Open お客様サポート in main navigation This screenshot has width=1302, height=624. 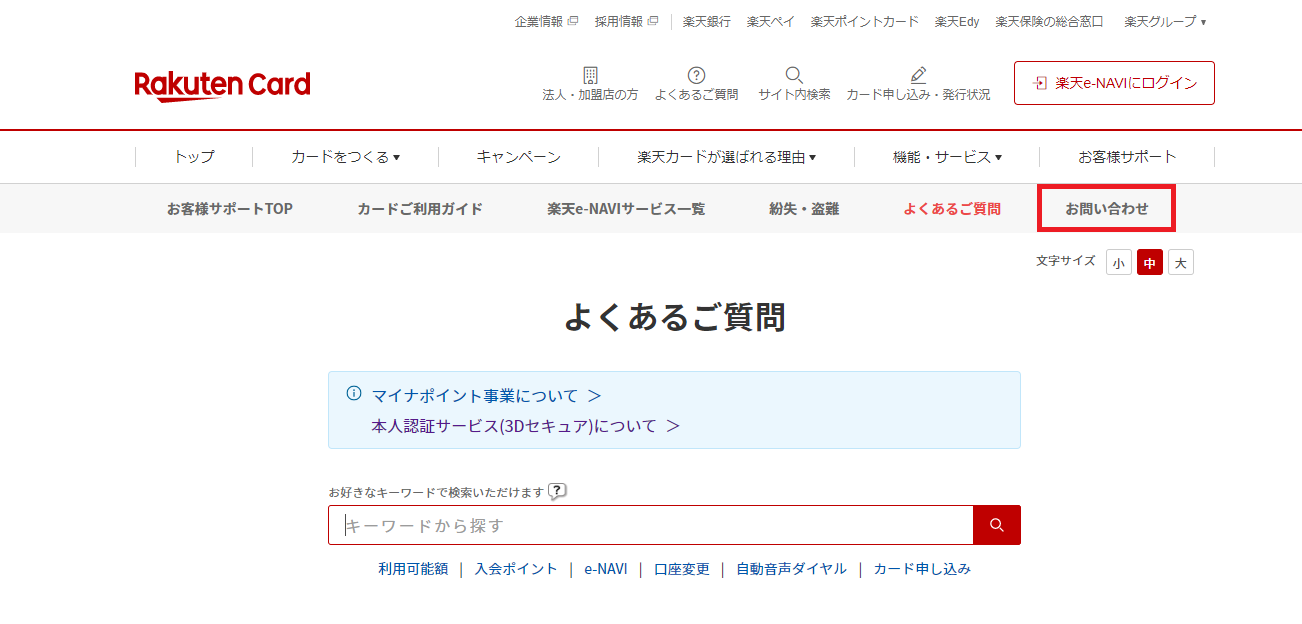click(1127, 157)
